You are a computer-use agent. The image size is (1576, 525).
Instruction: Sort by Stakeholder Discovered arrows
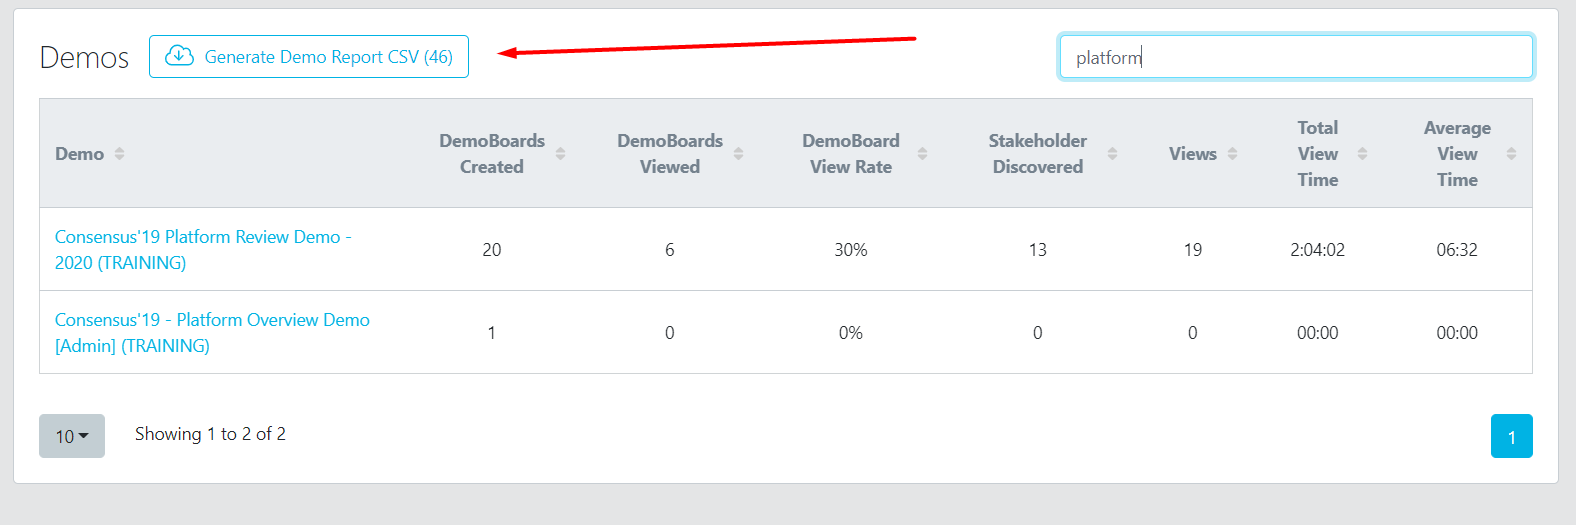pos(1112,153)
